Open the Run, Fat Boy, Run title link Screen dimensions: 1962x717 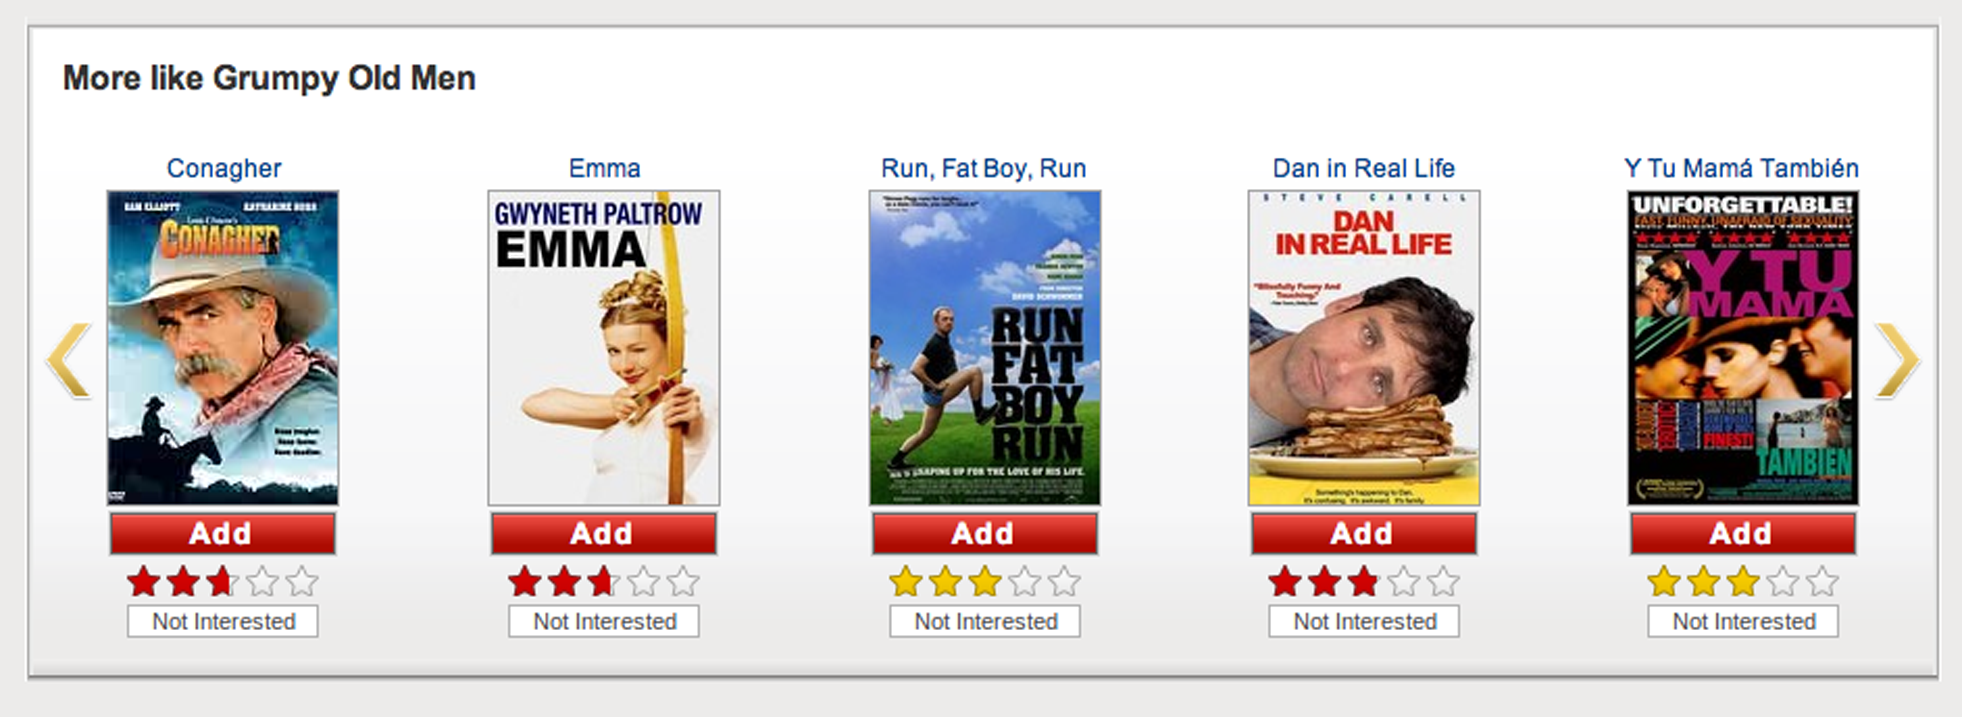(983, 168)
